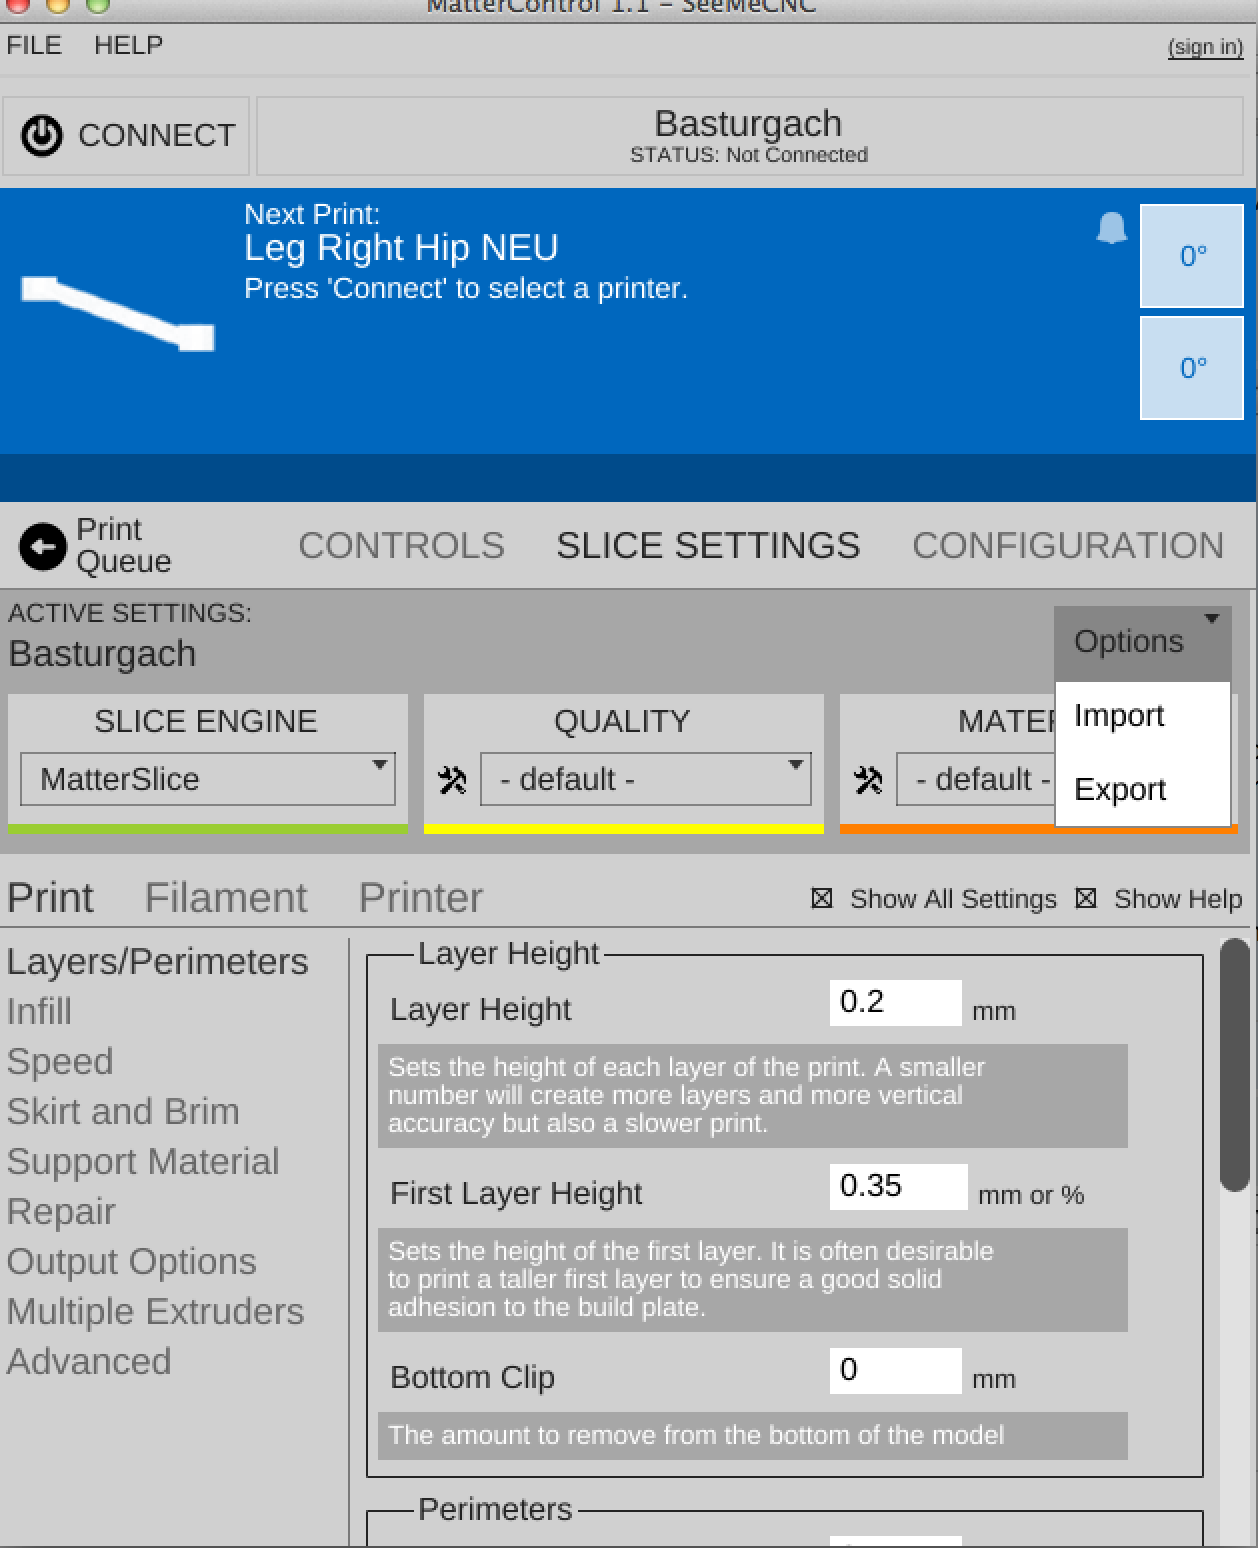Image resolution: width=1258 pixels, height=1548 pixels.
Task: Choose Import from the Options menu
Action: tap(1119, 716)
